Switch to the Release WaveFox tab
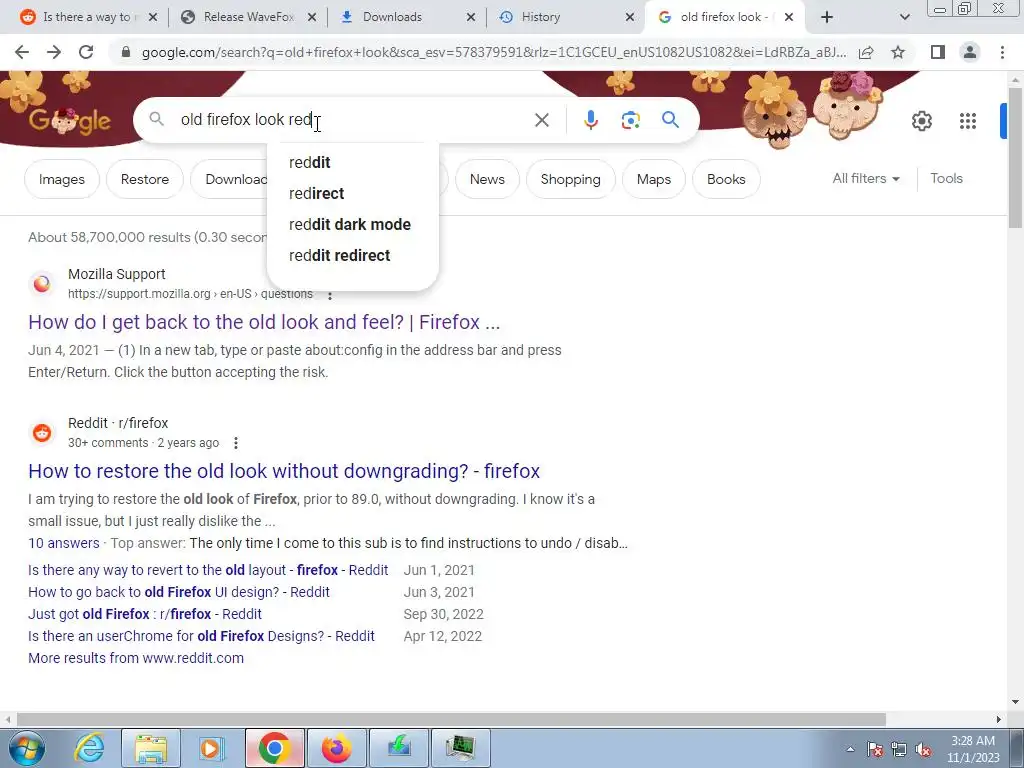 248,17
